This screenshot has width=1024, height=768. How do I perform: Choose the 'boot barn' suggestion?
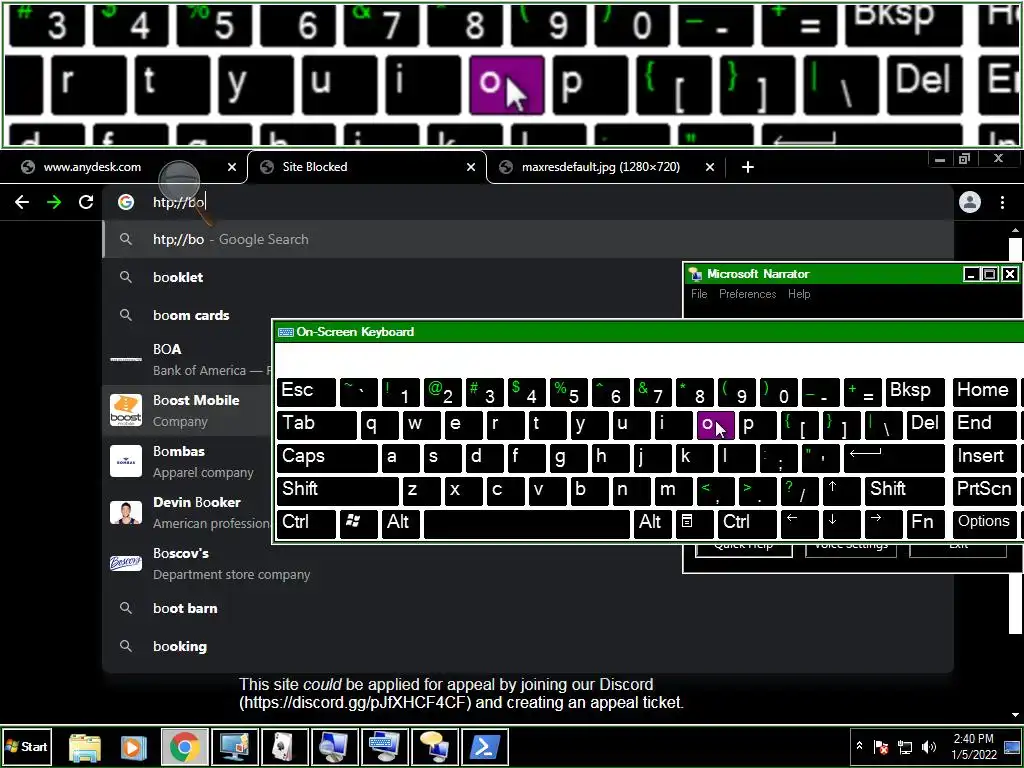(528, 608)
